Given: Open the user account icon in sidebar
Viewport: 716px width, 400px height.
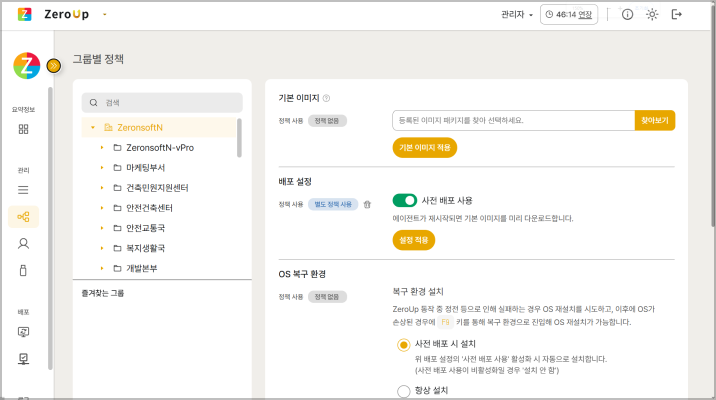Looking at the screenshot, I should tap(24, 243).
